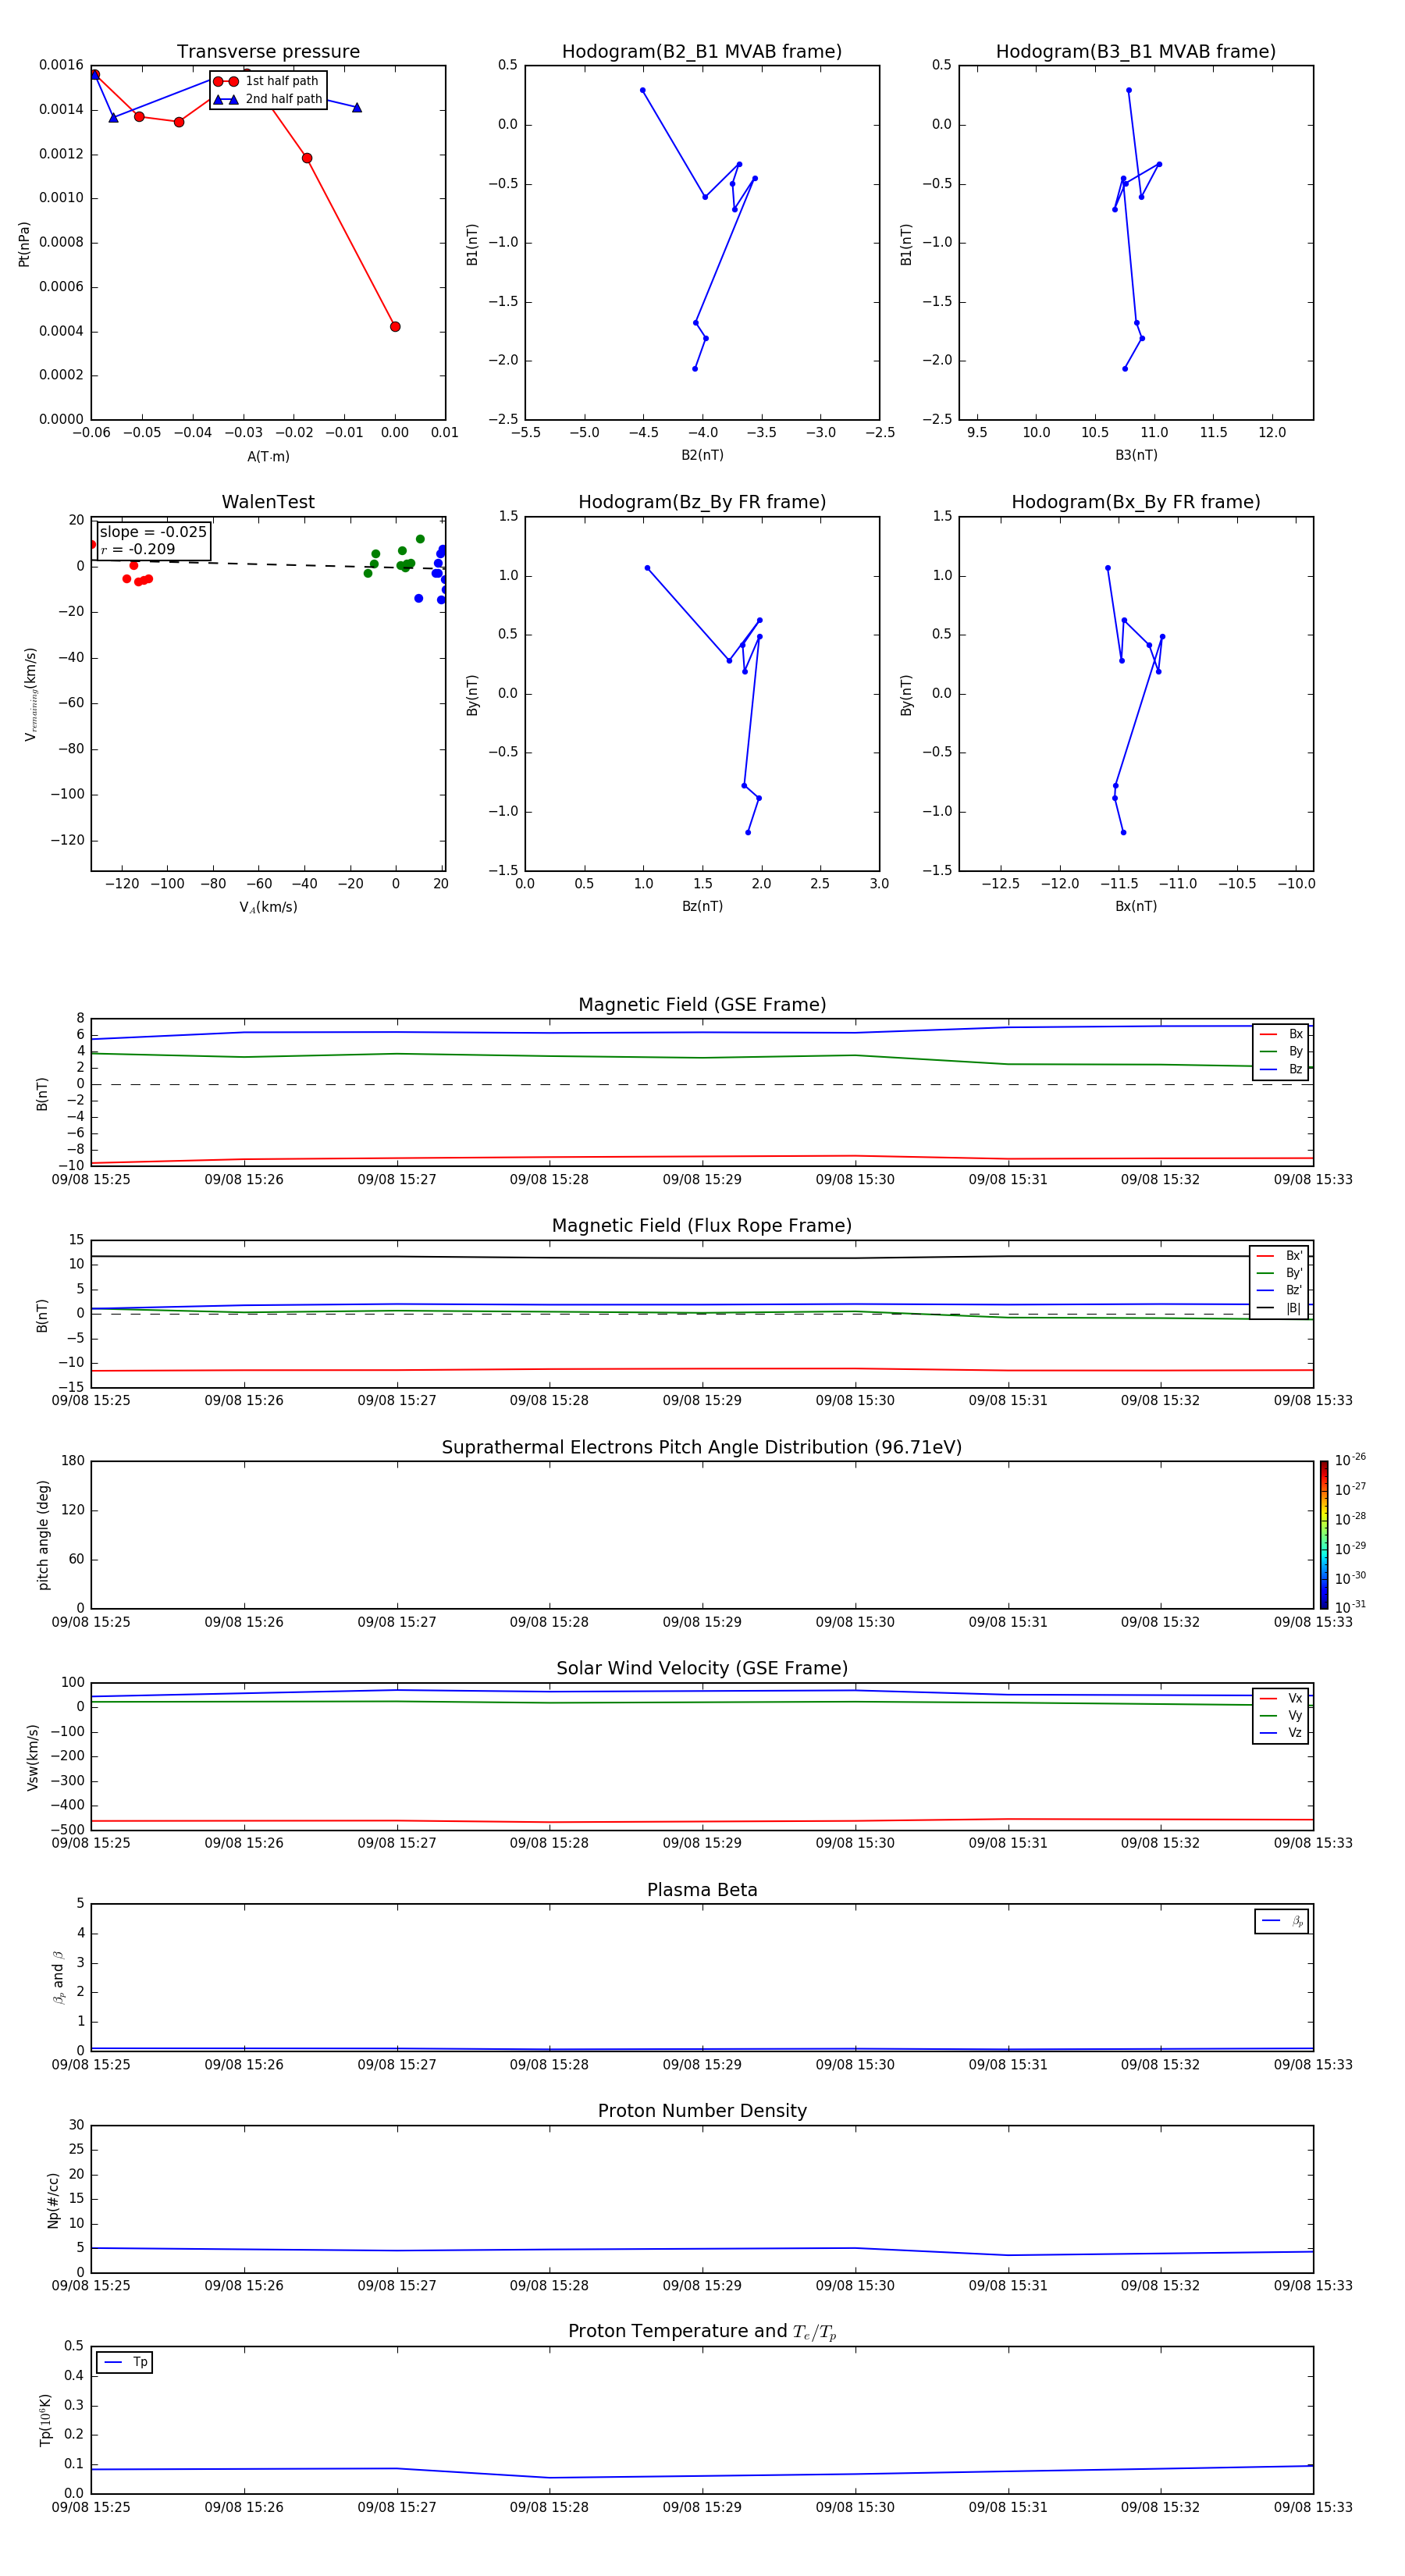Click the "Bx(nT)" x-axis label
The image size is (1405, 2576).
coord(1136,906)
